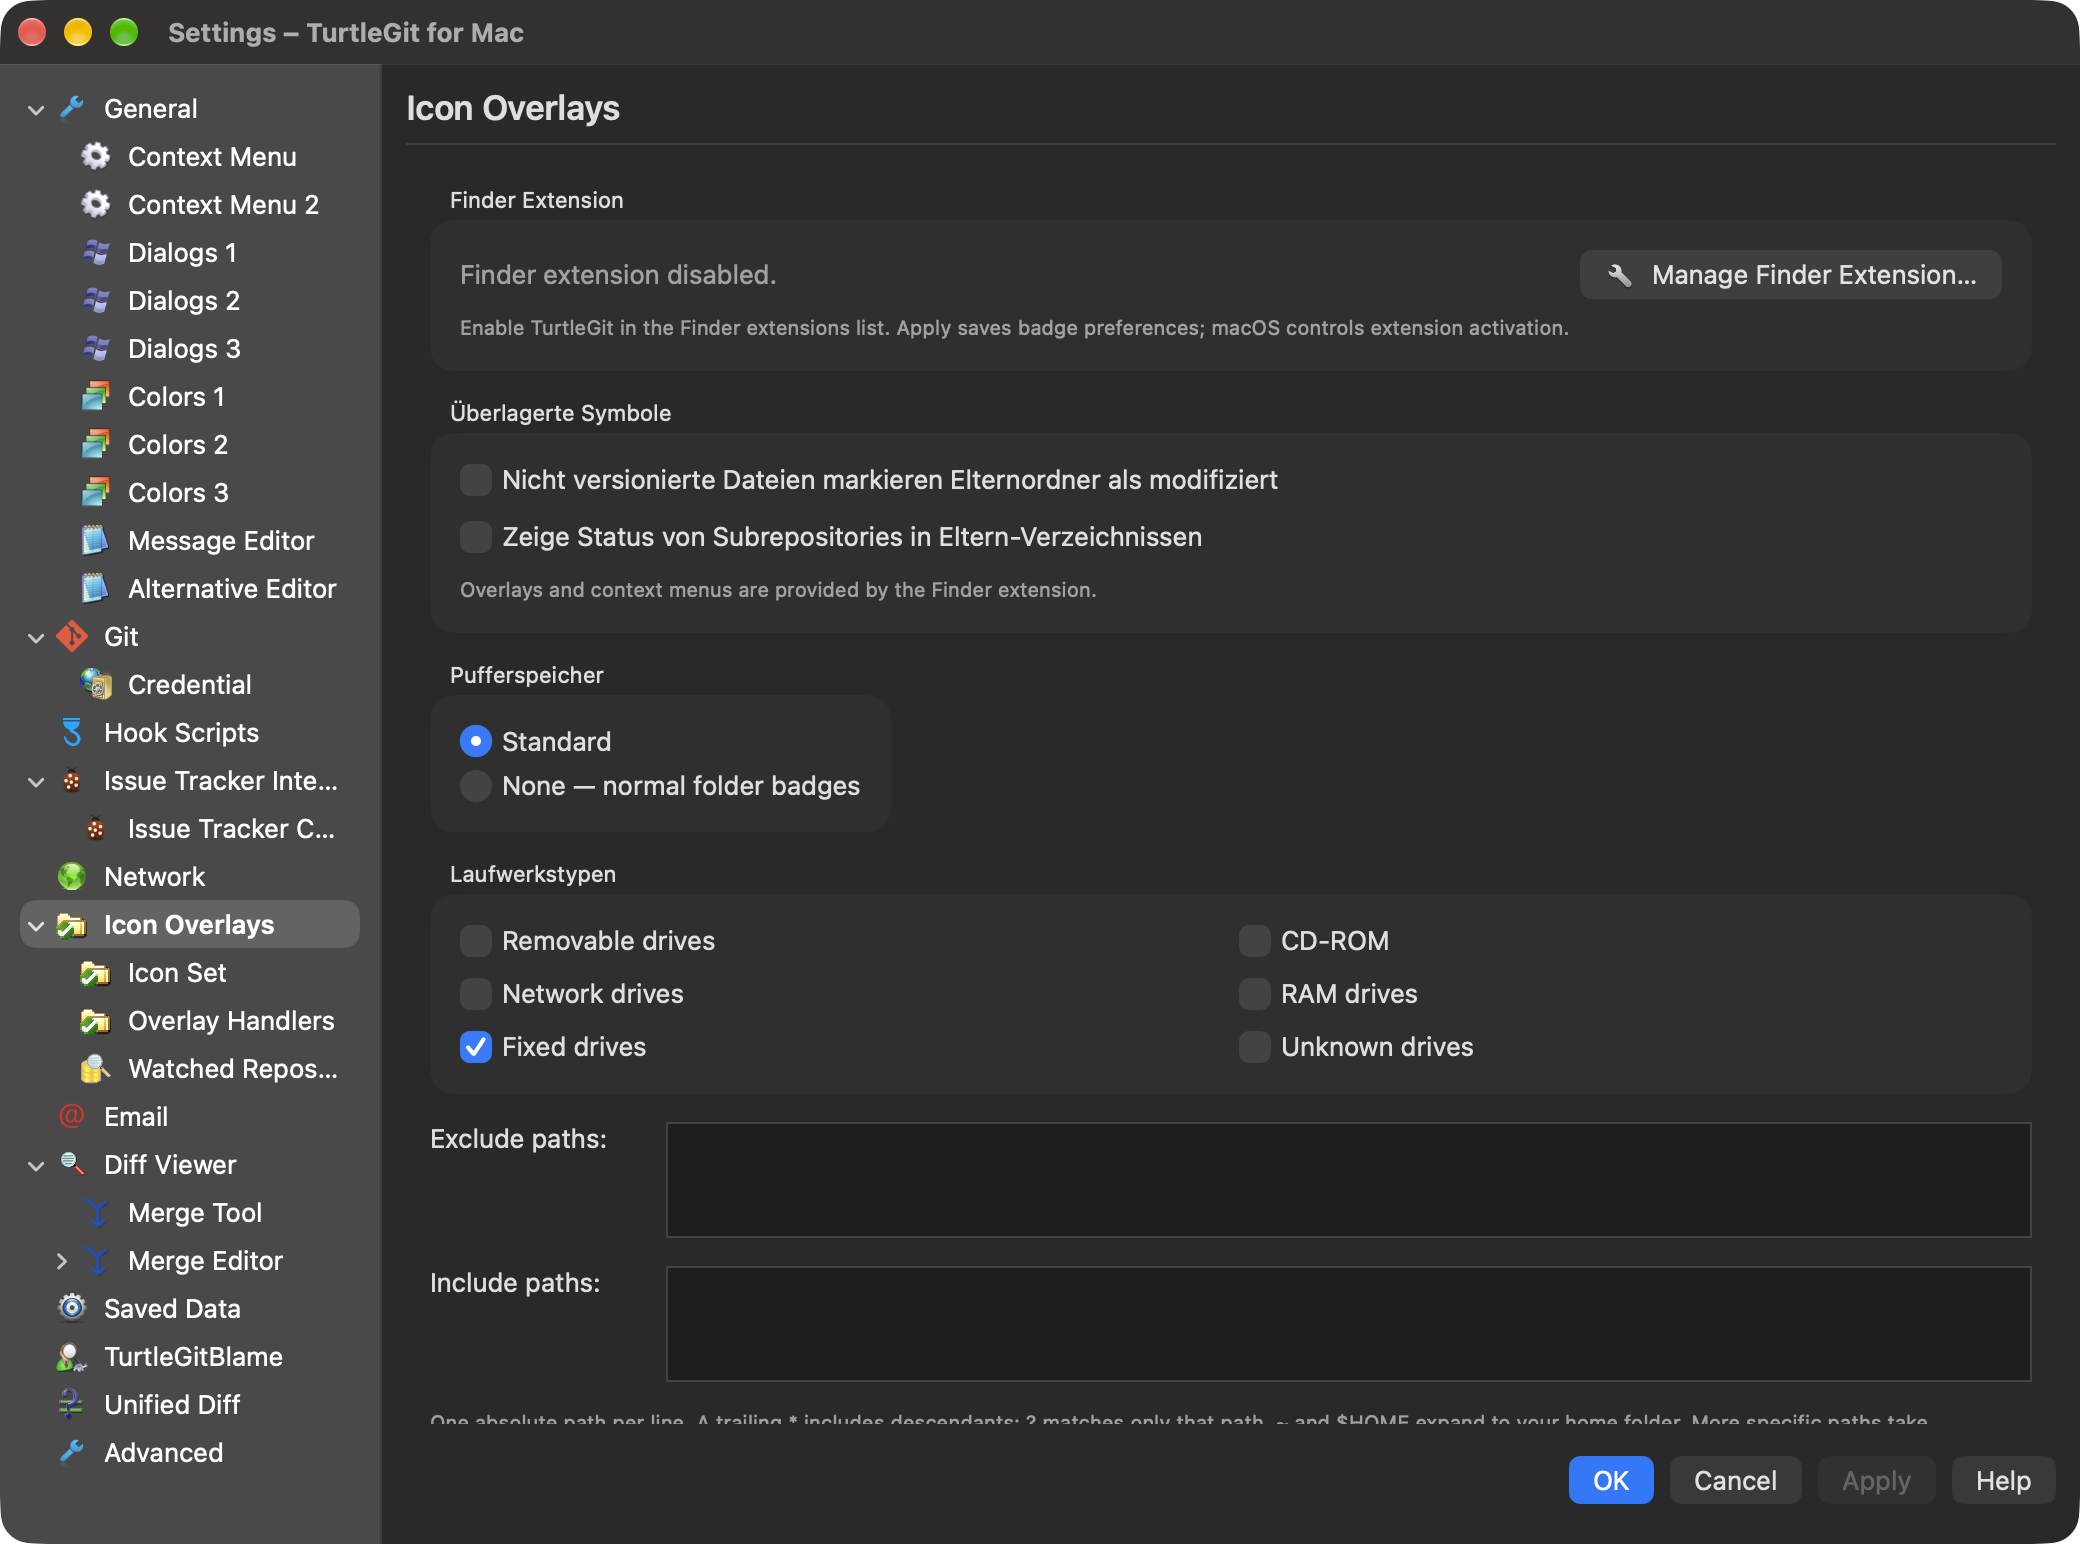Click the Credential keys icon
Viewport: 2080px width, 1544px height.
(96, 684)
